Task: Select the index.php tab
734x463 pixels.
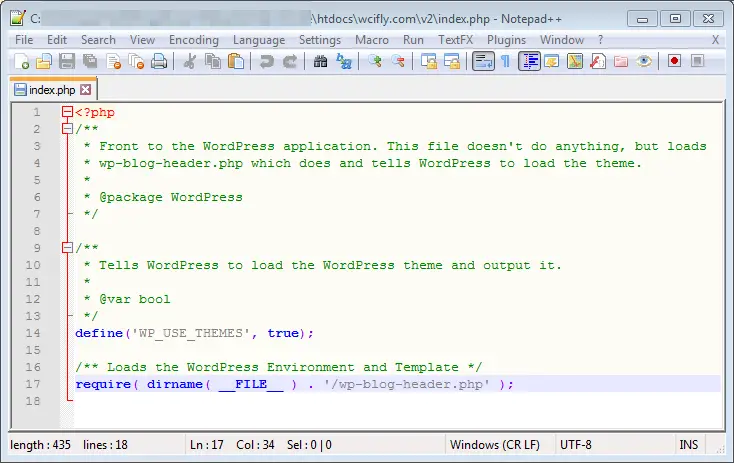Action: click(51, 90)
